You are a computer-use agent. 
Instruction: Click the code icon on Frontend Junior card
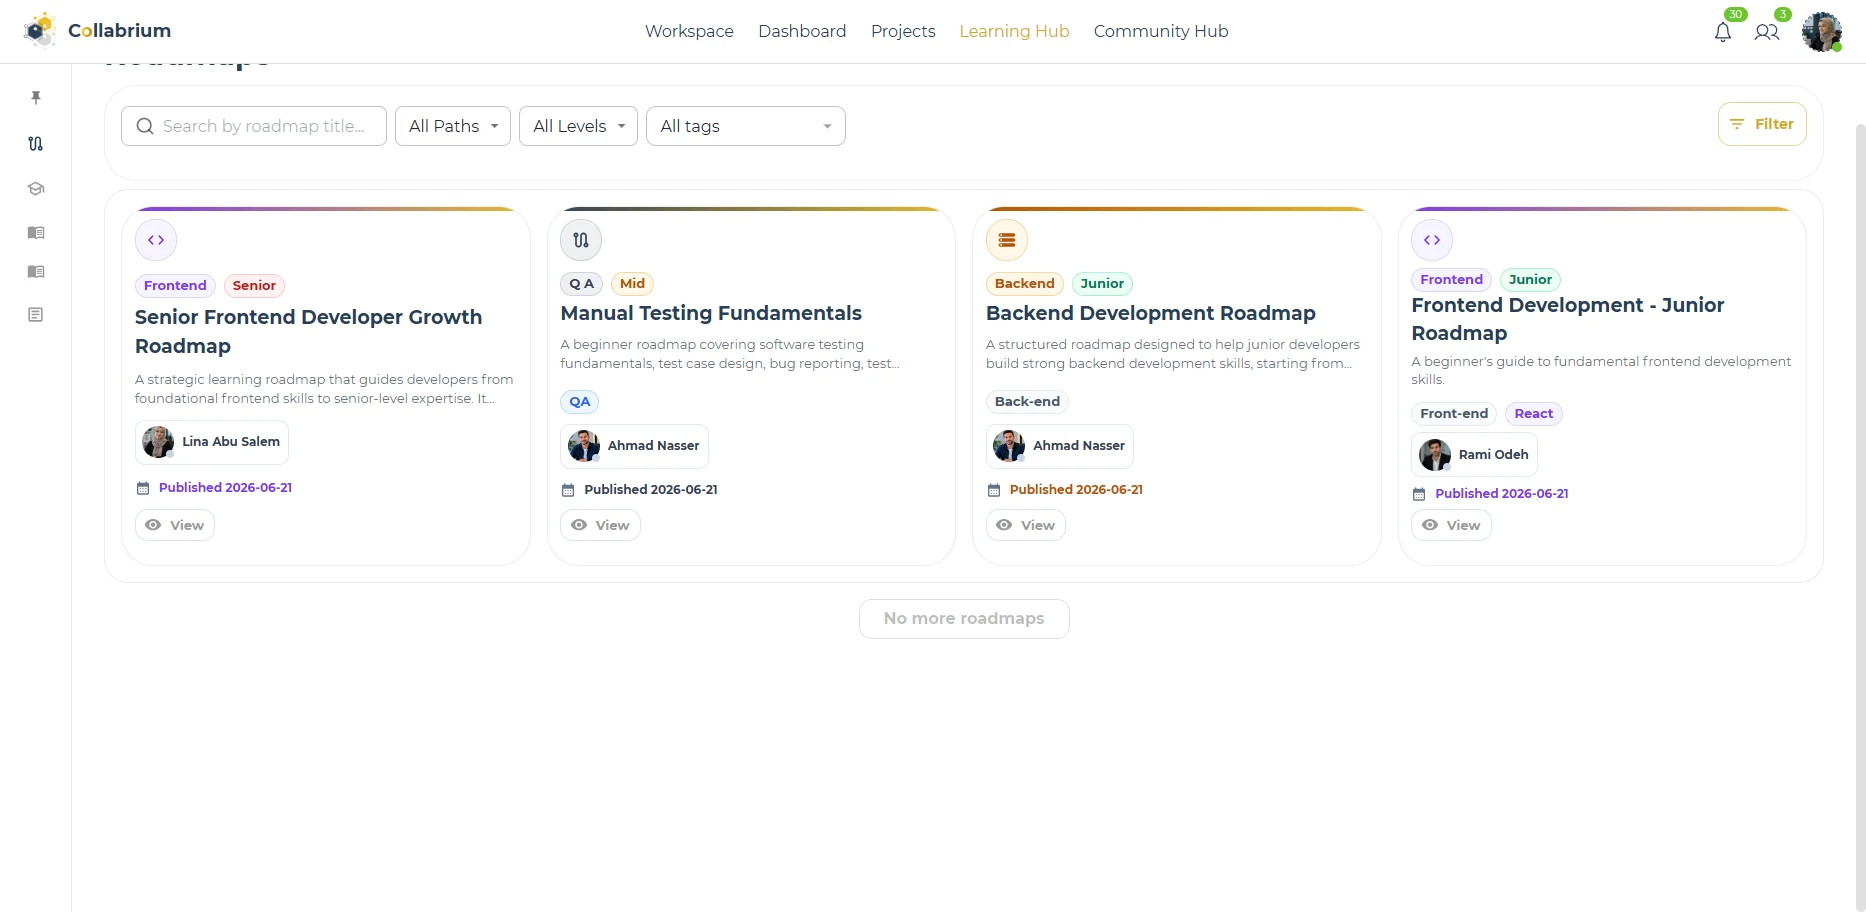[1432, 240]
